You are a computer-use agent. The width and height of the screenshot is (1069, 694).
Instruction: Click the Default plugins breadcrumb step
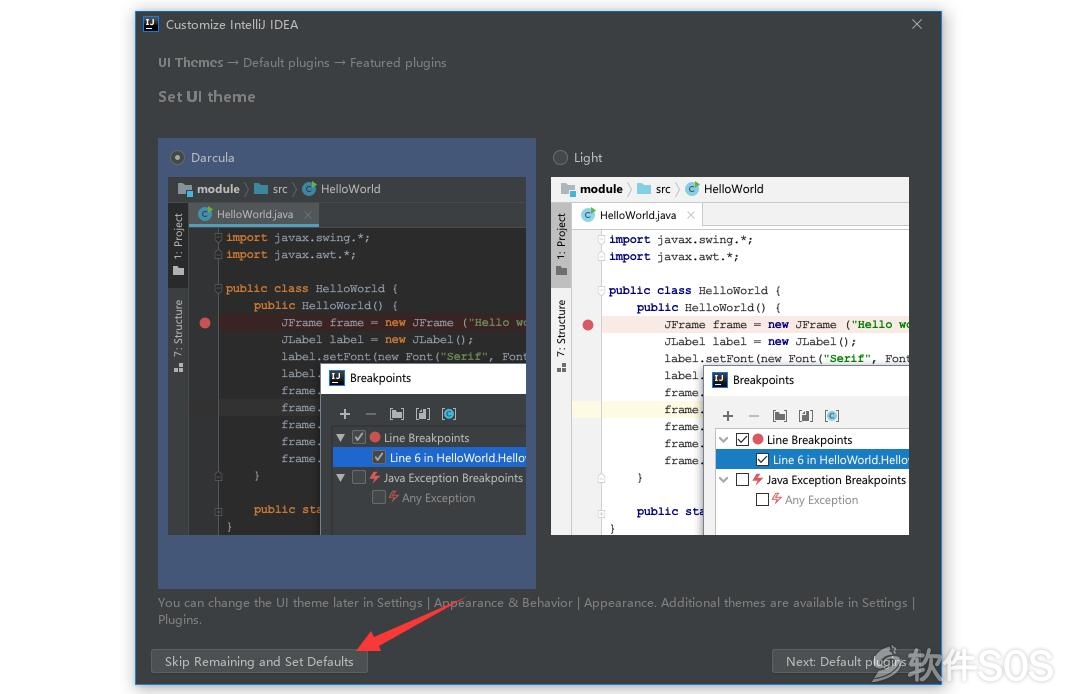point(286,63)
